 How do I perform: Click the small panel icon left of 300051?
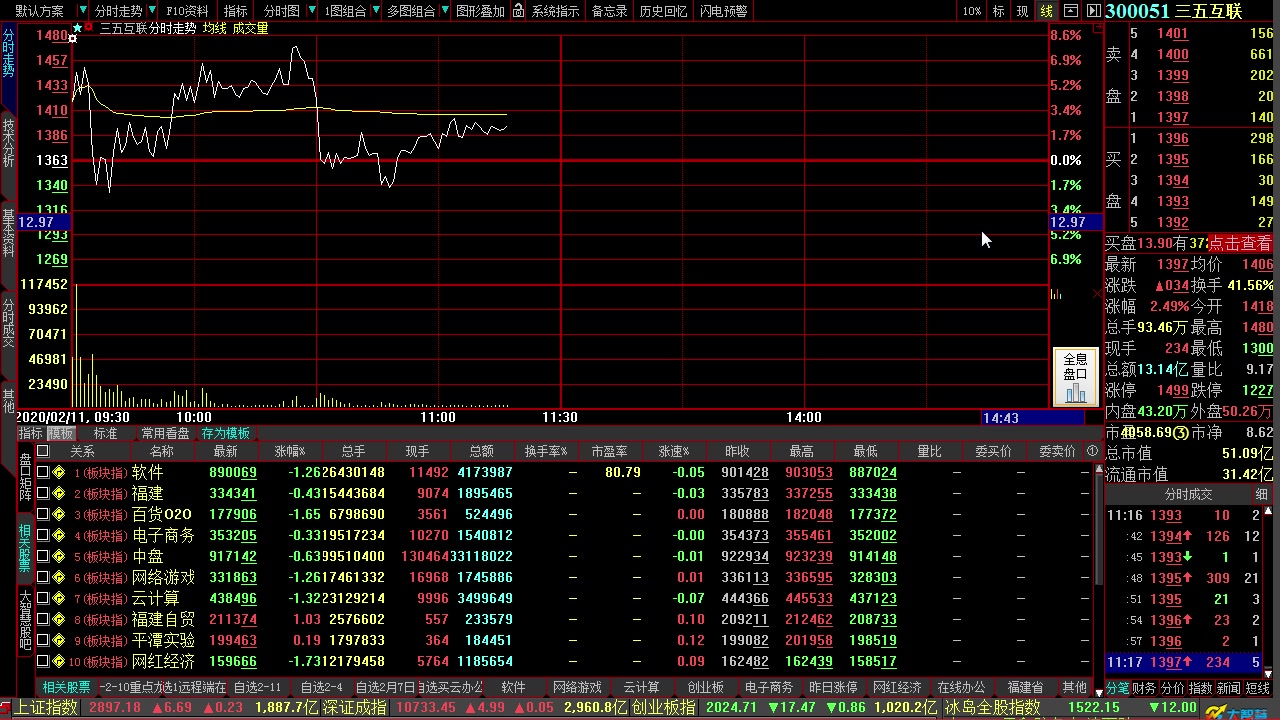pyautogui.click(x=1092, y=11)
